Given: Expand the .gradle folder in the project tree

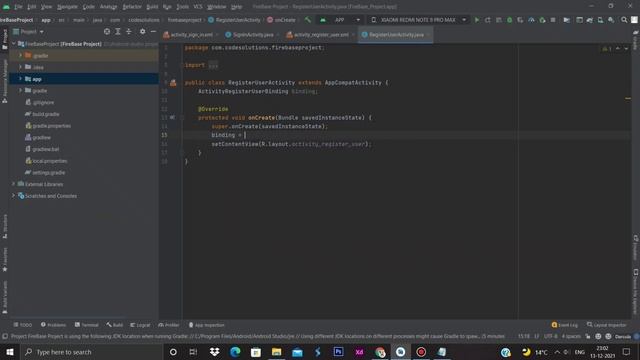Looking at the screenshot, I should (x=20, y=56).
